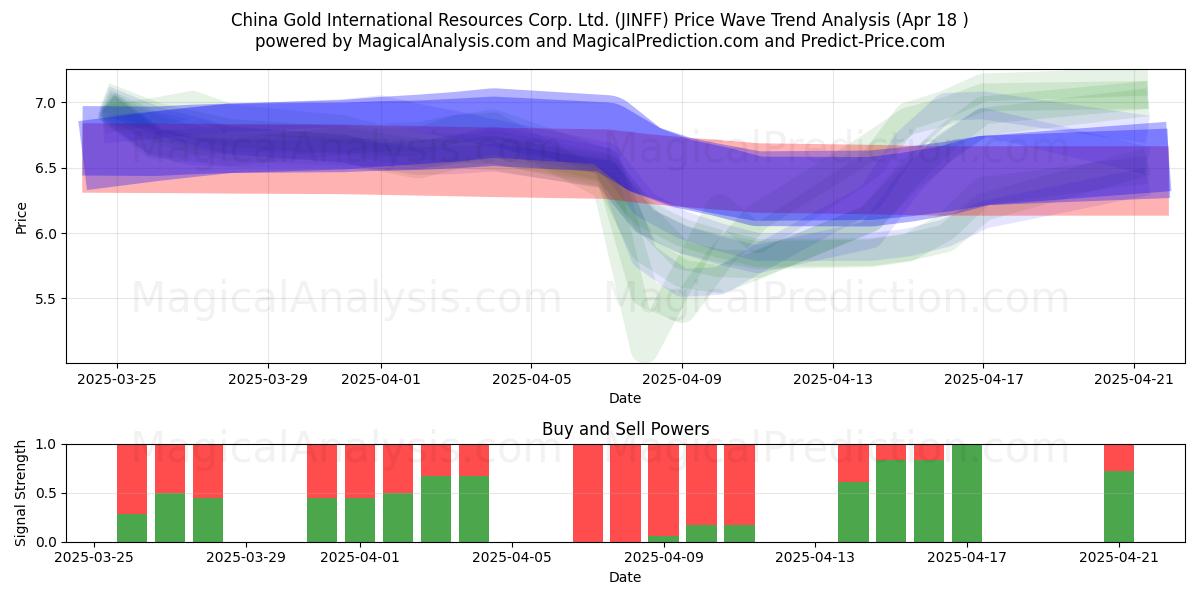Click the 2025-04-17 date tick under the Buy and Sell chart
The width and height of the screenshot is (1200, 600).
[967, 558]
